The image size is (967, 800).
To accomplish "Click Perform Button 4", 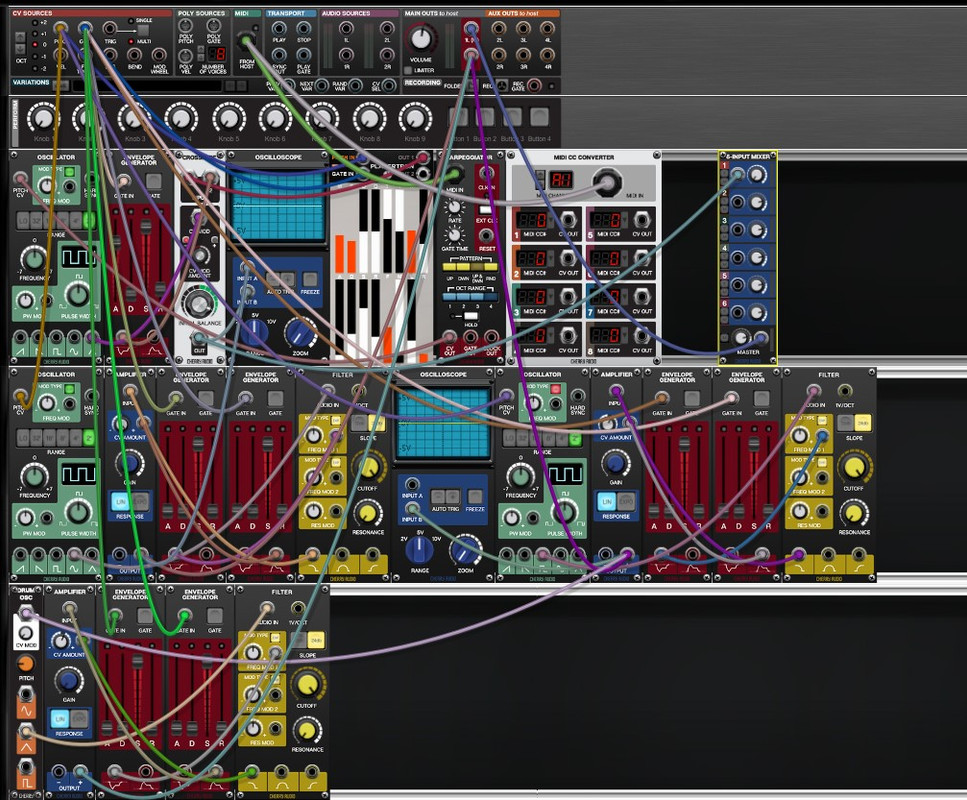I will tap(539, 117).
